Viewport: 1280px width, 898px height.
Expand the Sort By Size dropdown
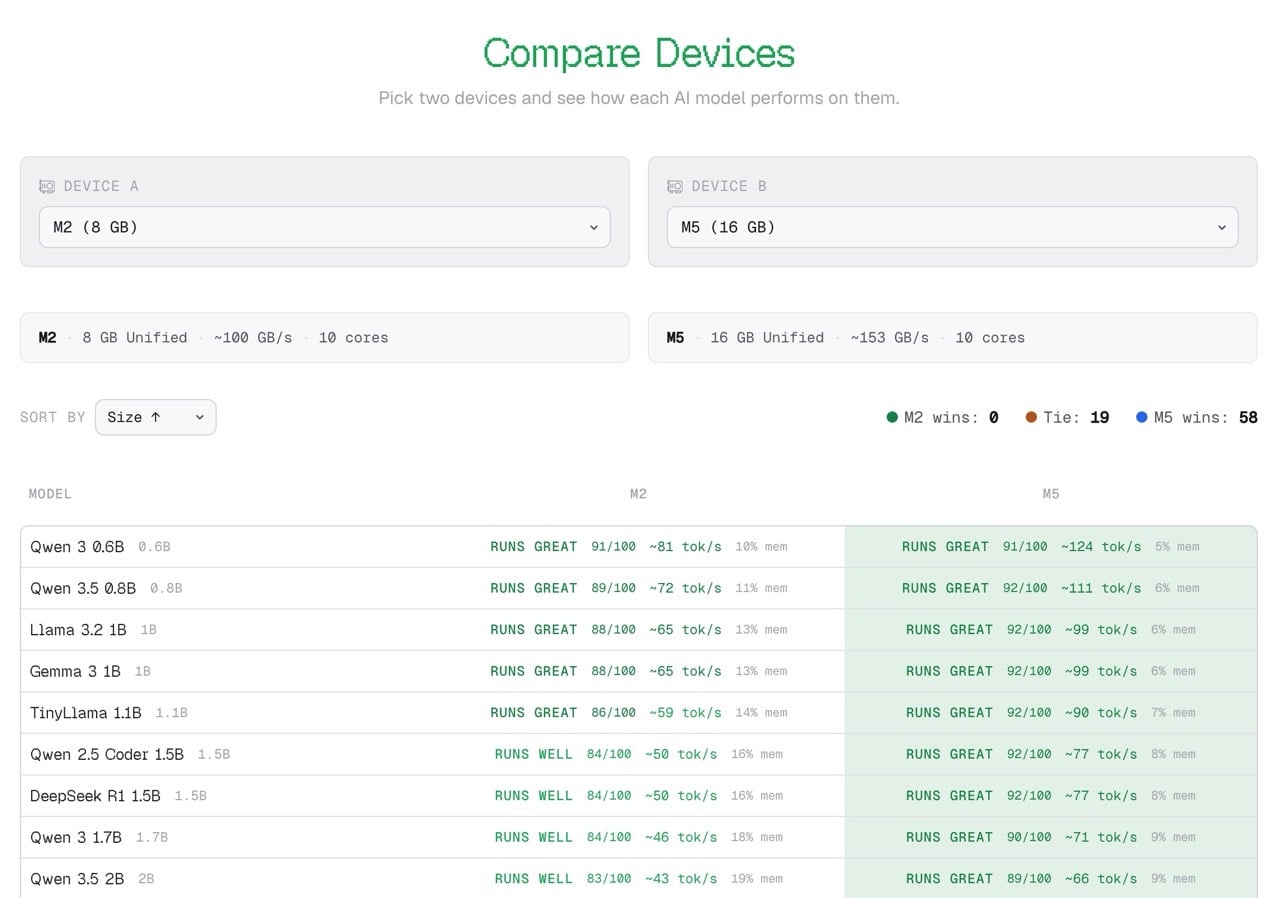tap(155, 417)
